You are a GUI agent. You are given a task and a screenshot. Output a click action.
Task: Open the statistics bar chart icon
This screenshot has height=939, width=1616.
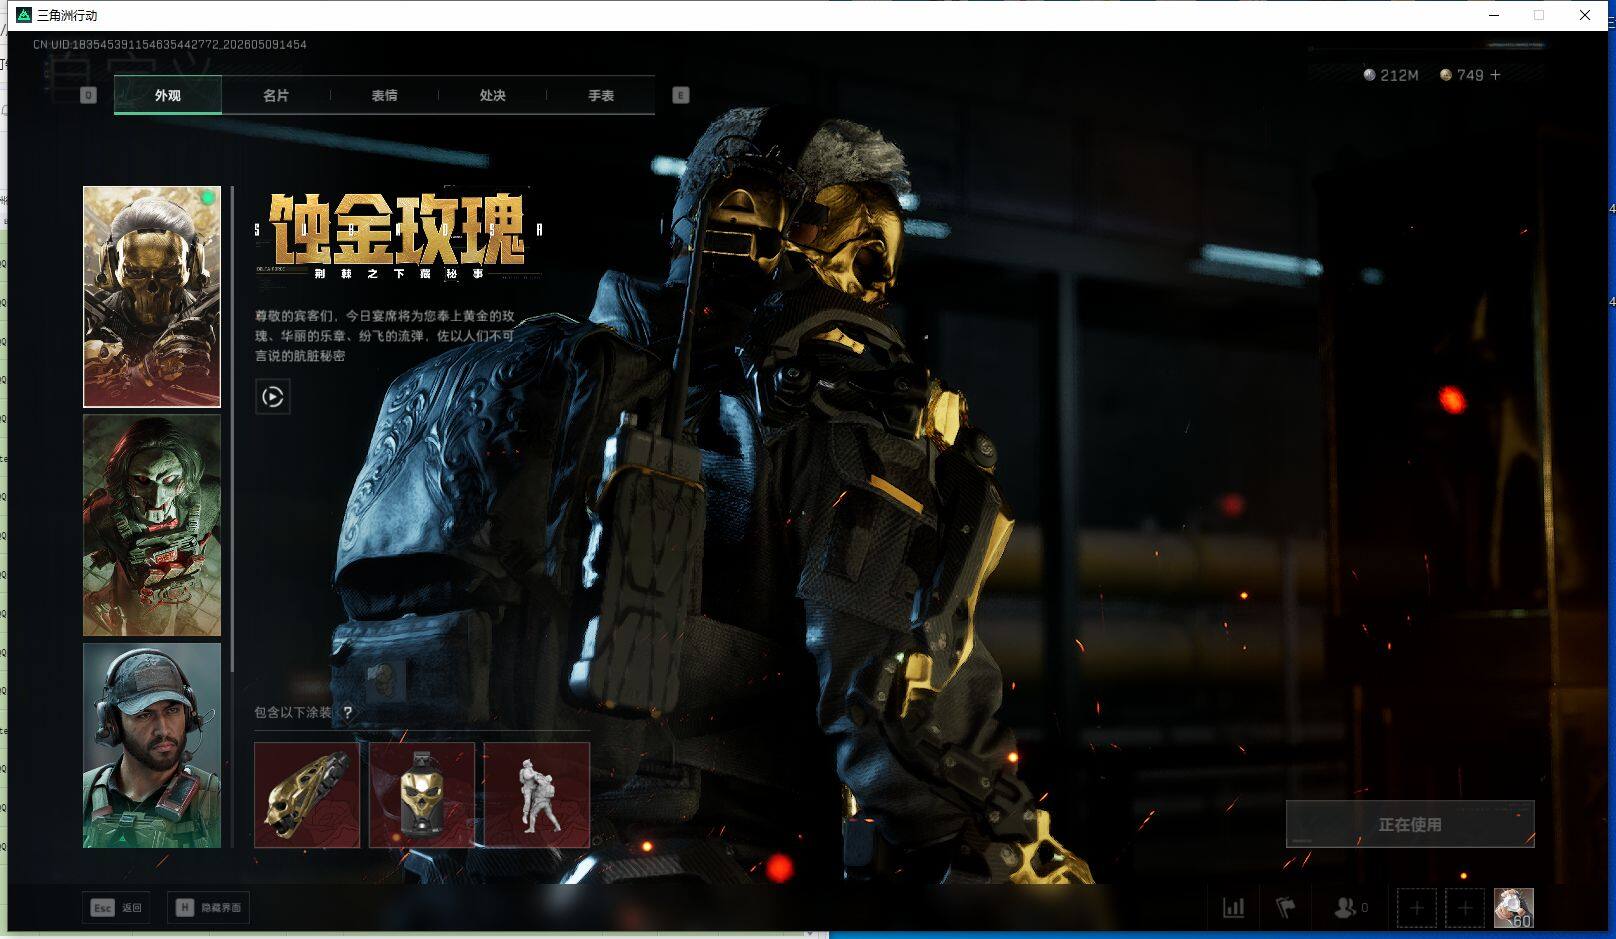(x=1234, y=908)
